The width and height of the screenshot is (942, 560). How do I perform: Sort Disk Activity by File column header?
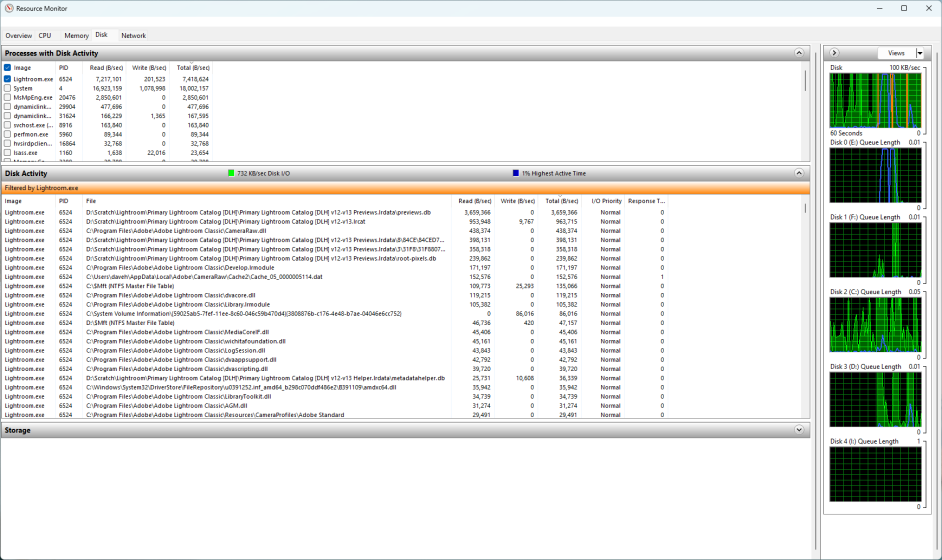(91, 201)
